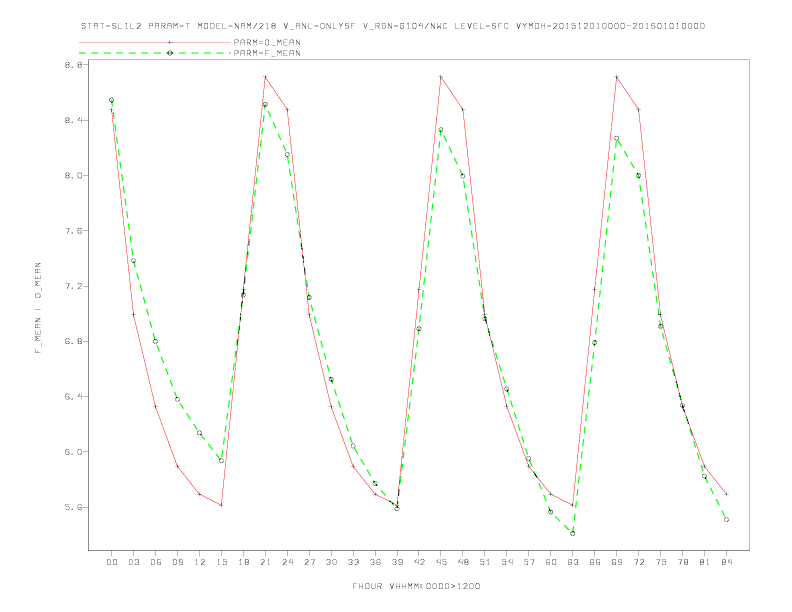The width and height of the screenshot is (792, 612).
Task: Click the 57 x-axis tick label
Action: (x=529, y=562)
